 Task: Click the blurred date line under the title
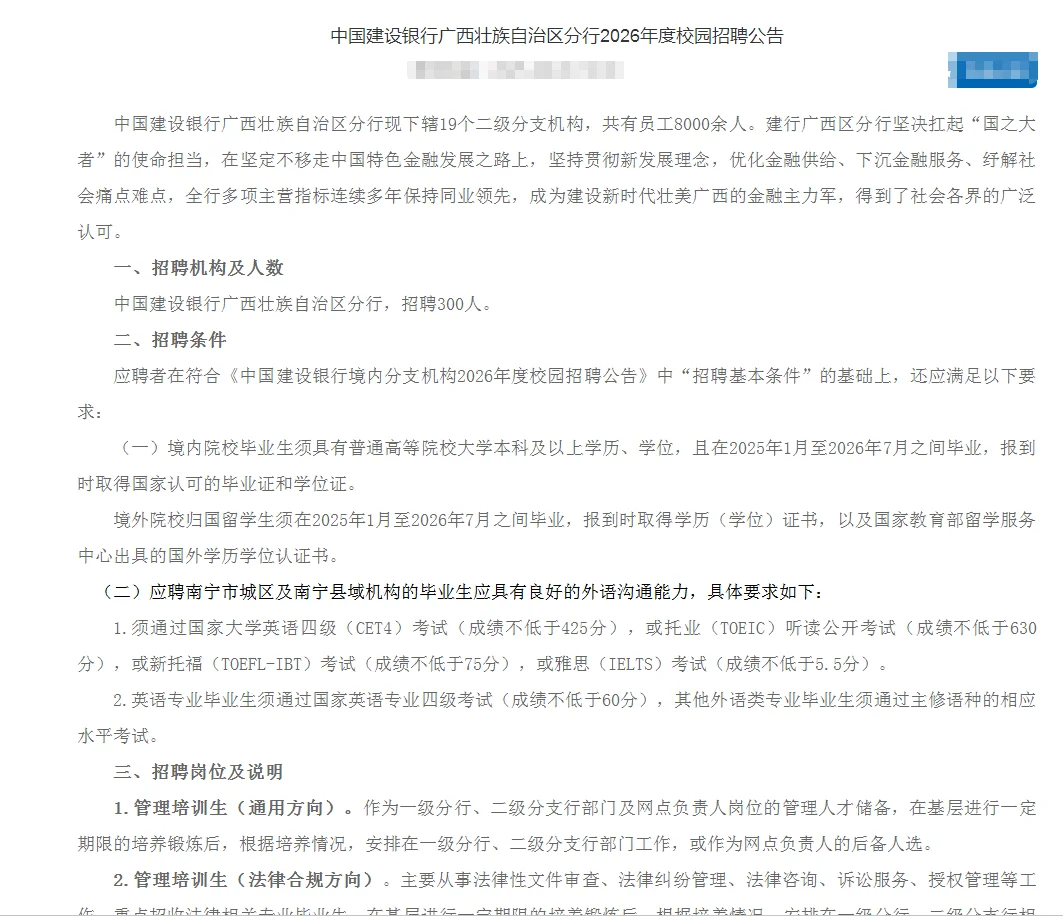515,70
